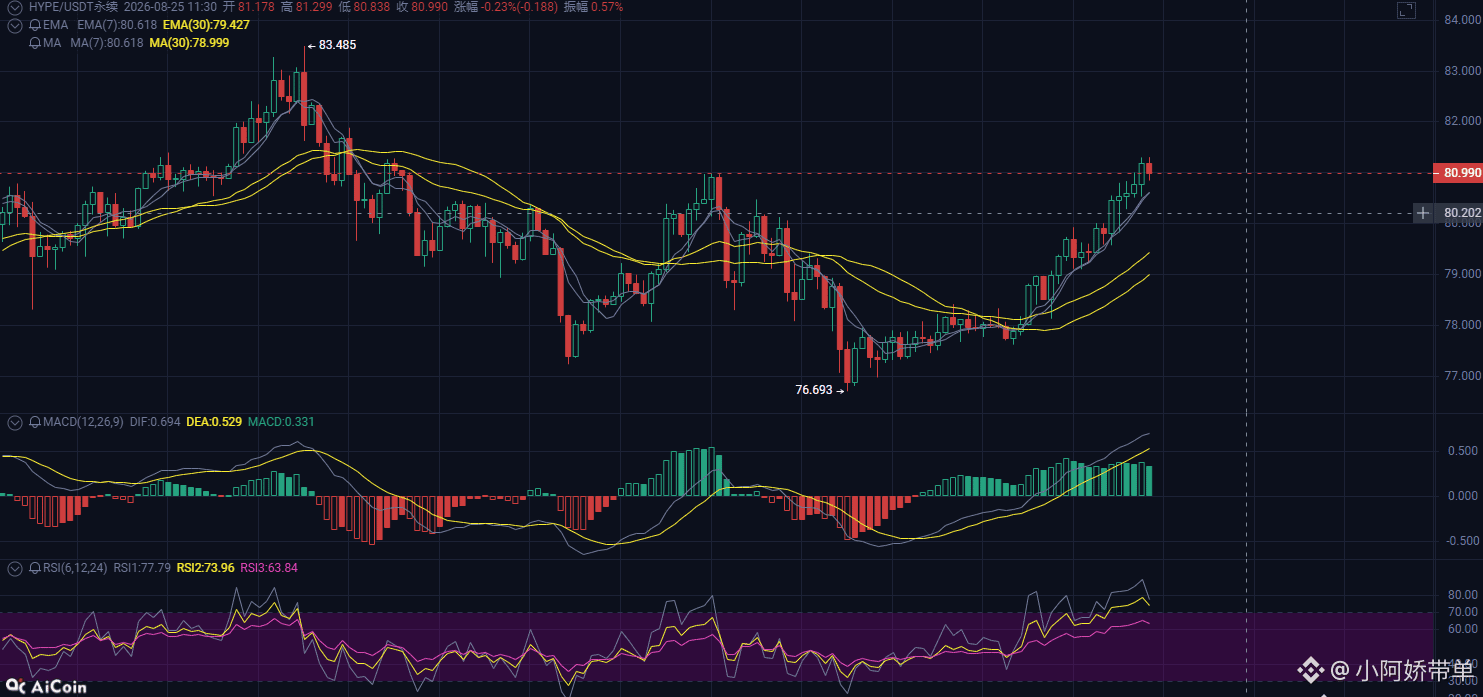Viewport: 1483px width, 697px height.
Task: Click the bell alert icon beside RSI(6,12,24)
Action: click(34, 568)
